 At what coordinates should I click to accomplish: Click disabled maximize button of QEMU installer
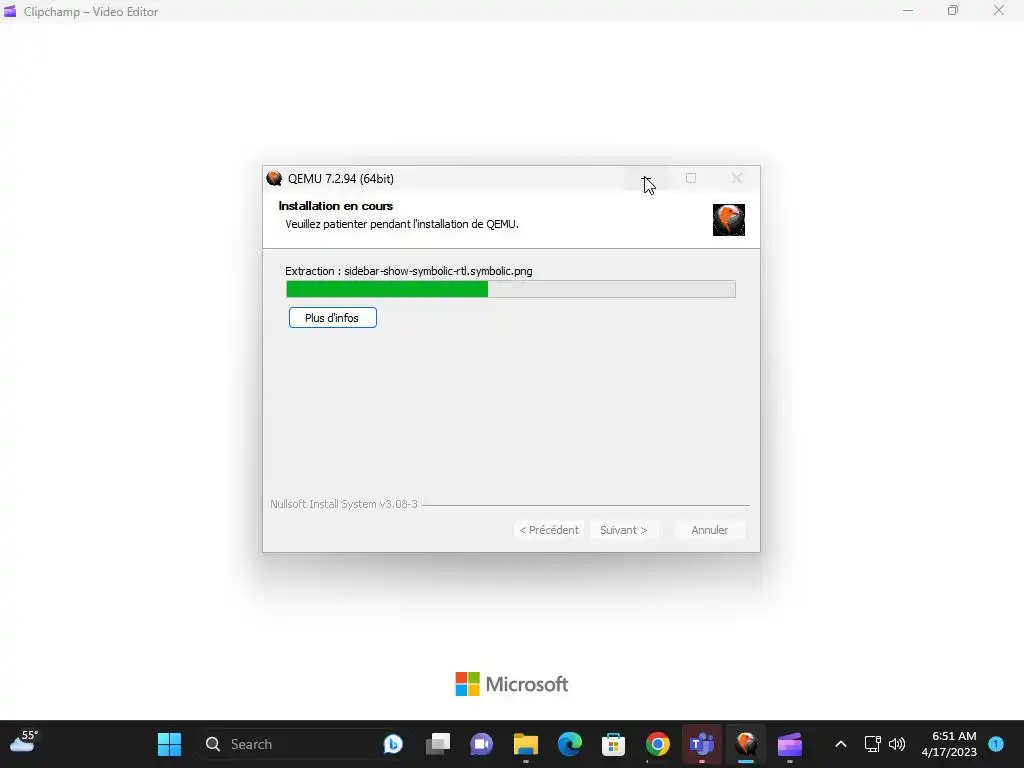691,178
